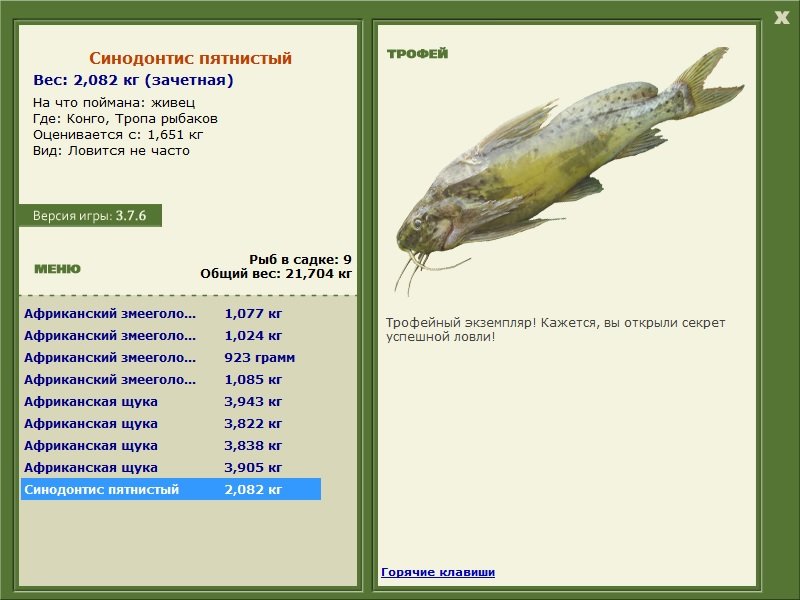Click the Вид: Ловится не часто line

[111, 151]
